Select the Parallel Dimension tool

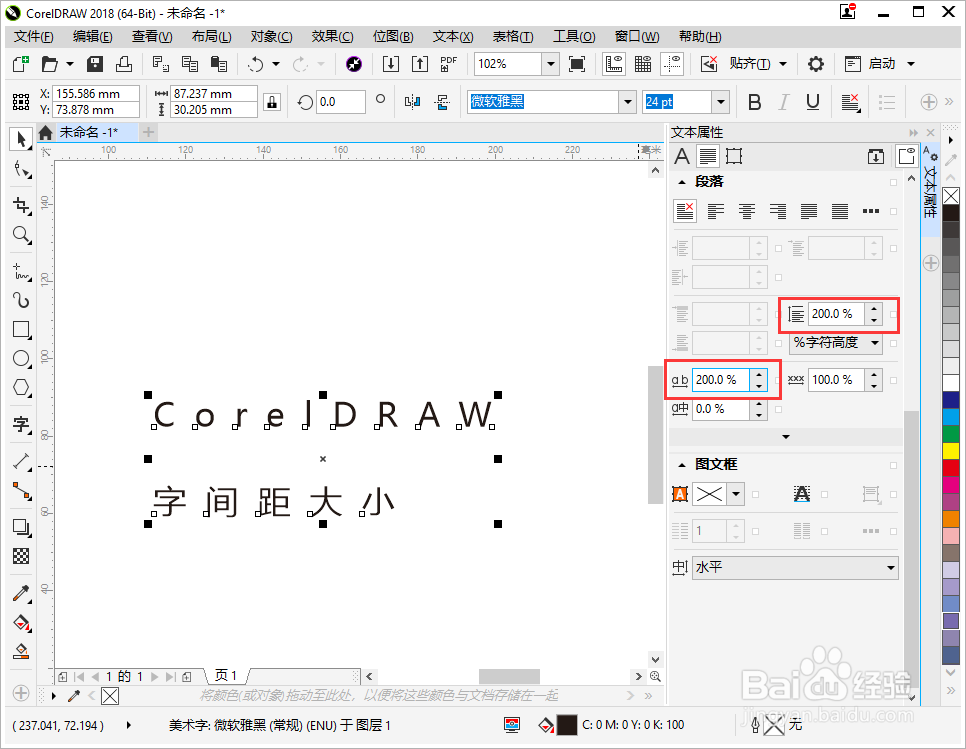point(21,461)
